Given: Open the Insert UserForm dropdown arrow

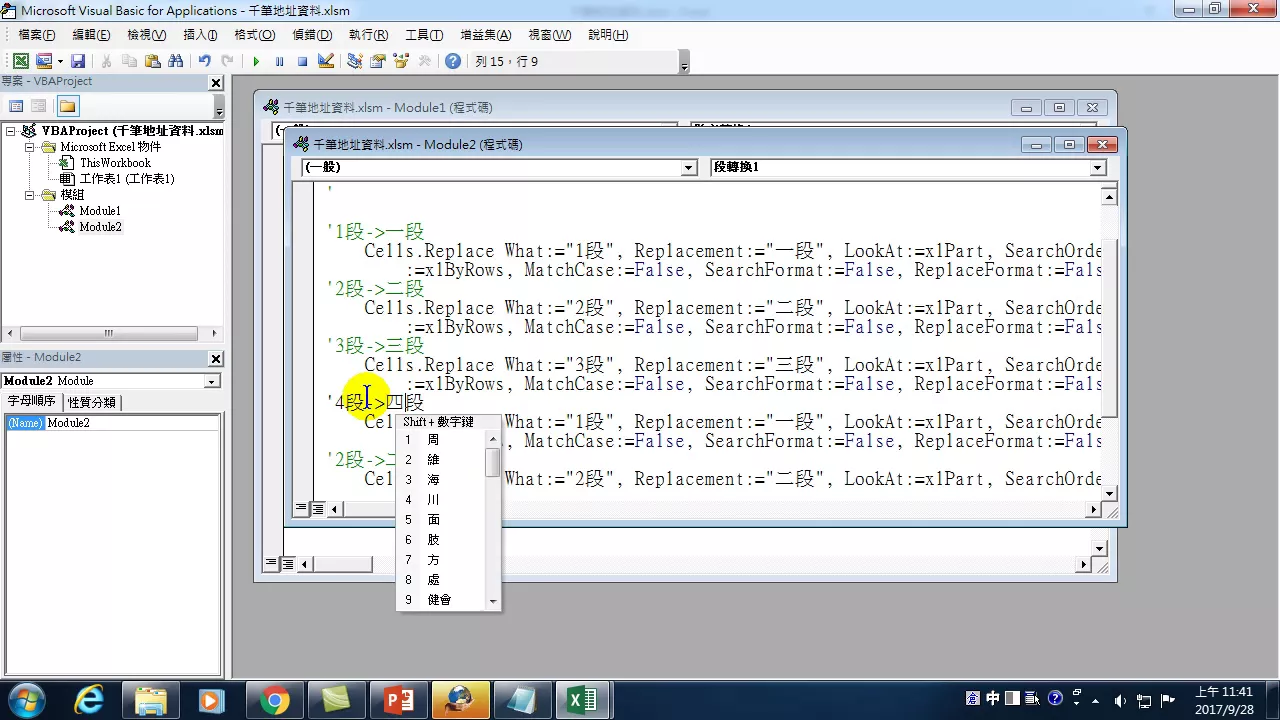Looking at the screenshot, I should [x=60, y=62].
